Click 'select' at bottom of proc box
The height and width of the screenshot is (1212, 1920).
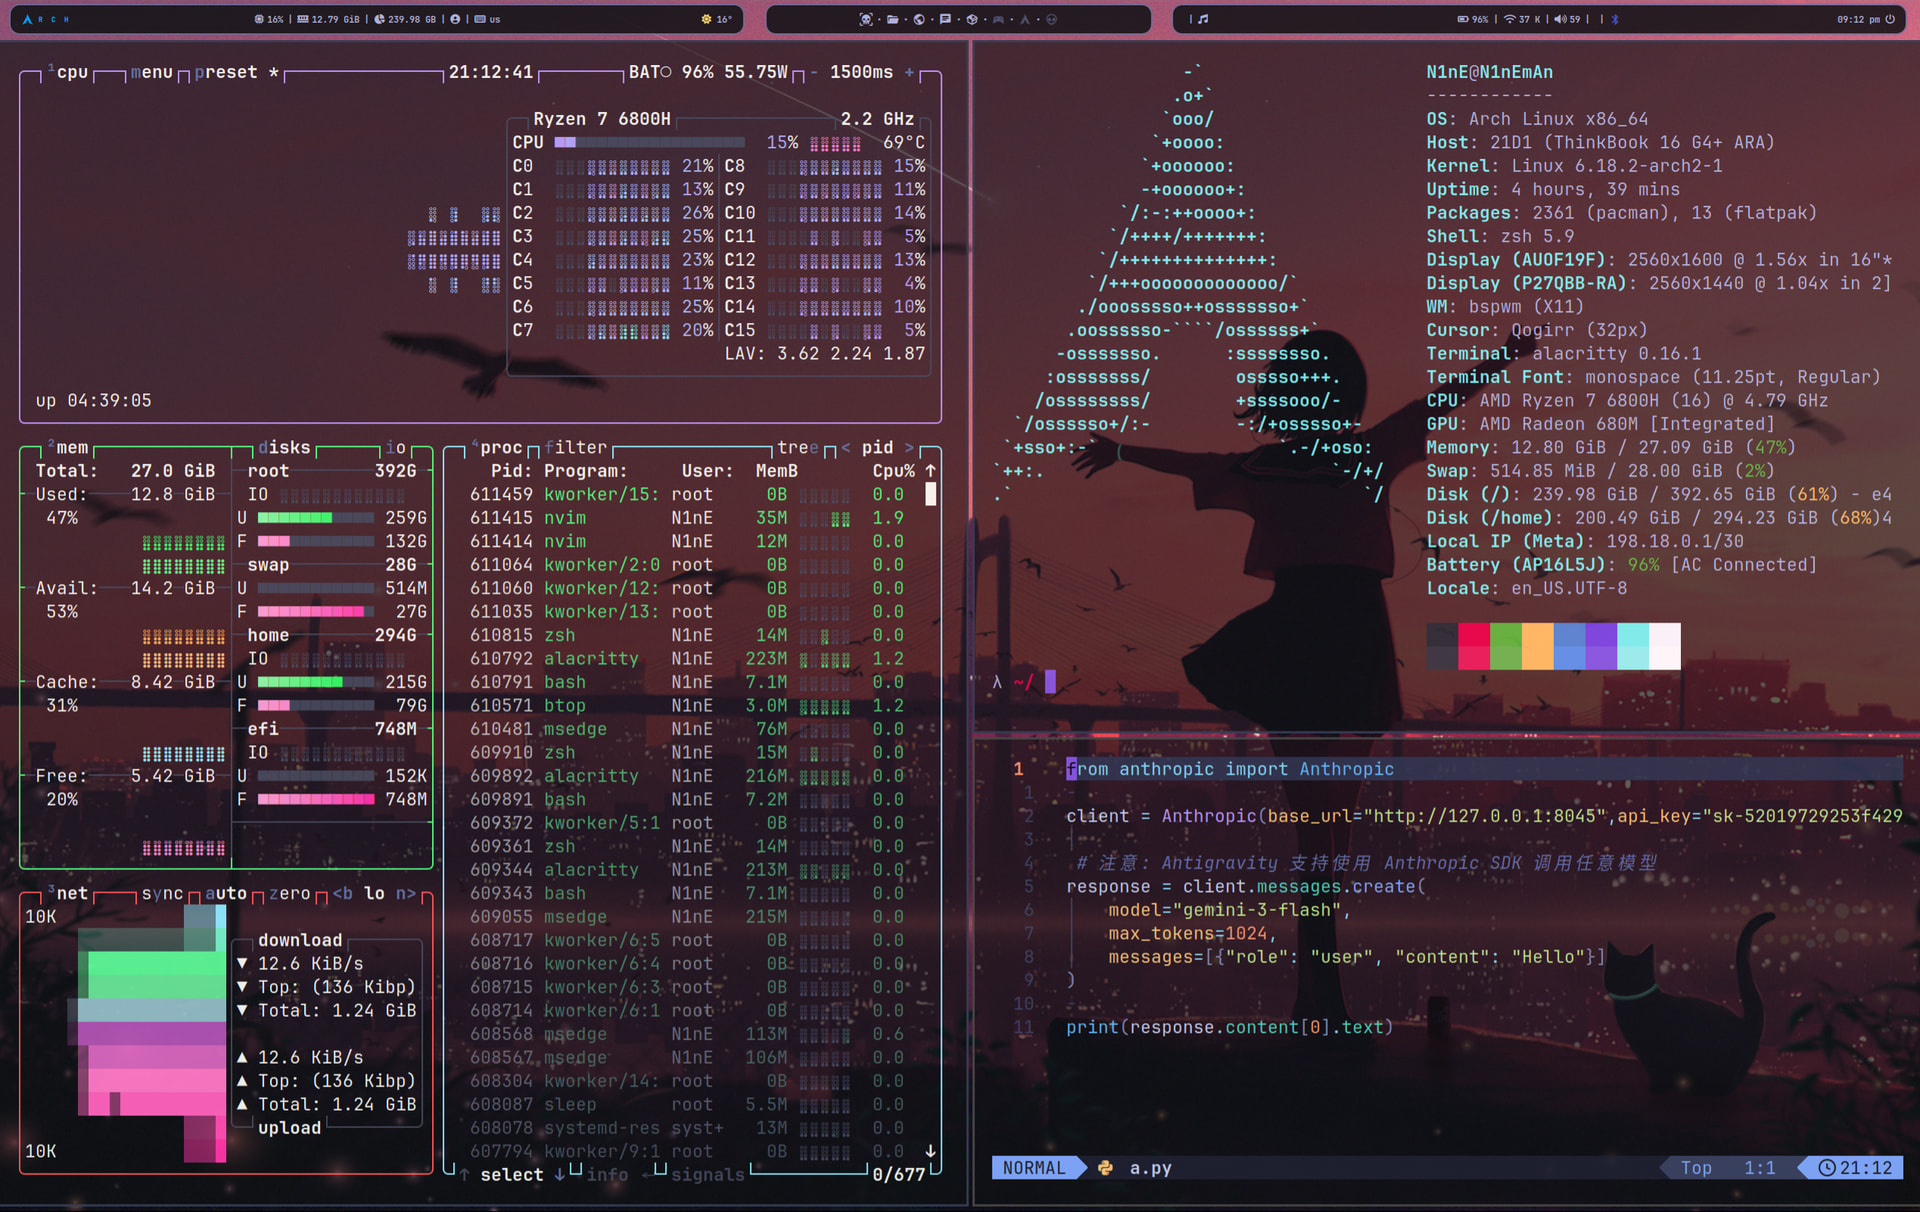click(x=512, y=1174)
